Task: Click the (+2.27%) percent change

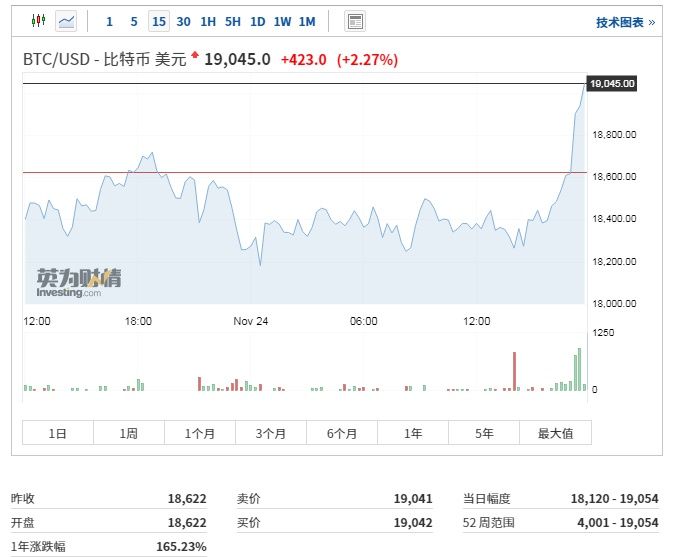Action: coord(367,60)
